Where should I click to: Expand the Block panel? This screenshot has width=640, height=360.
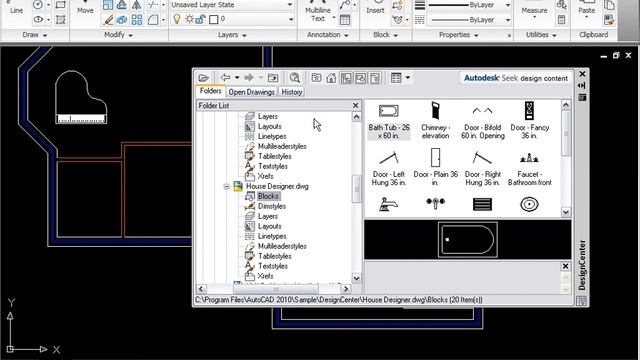pyautogui.click(x=385, y=35)
